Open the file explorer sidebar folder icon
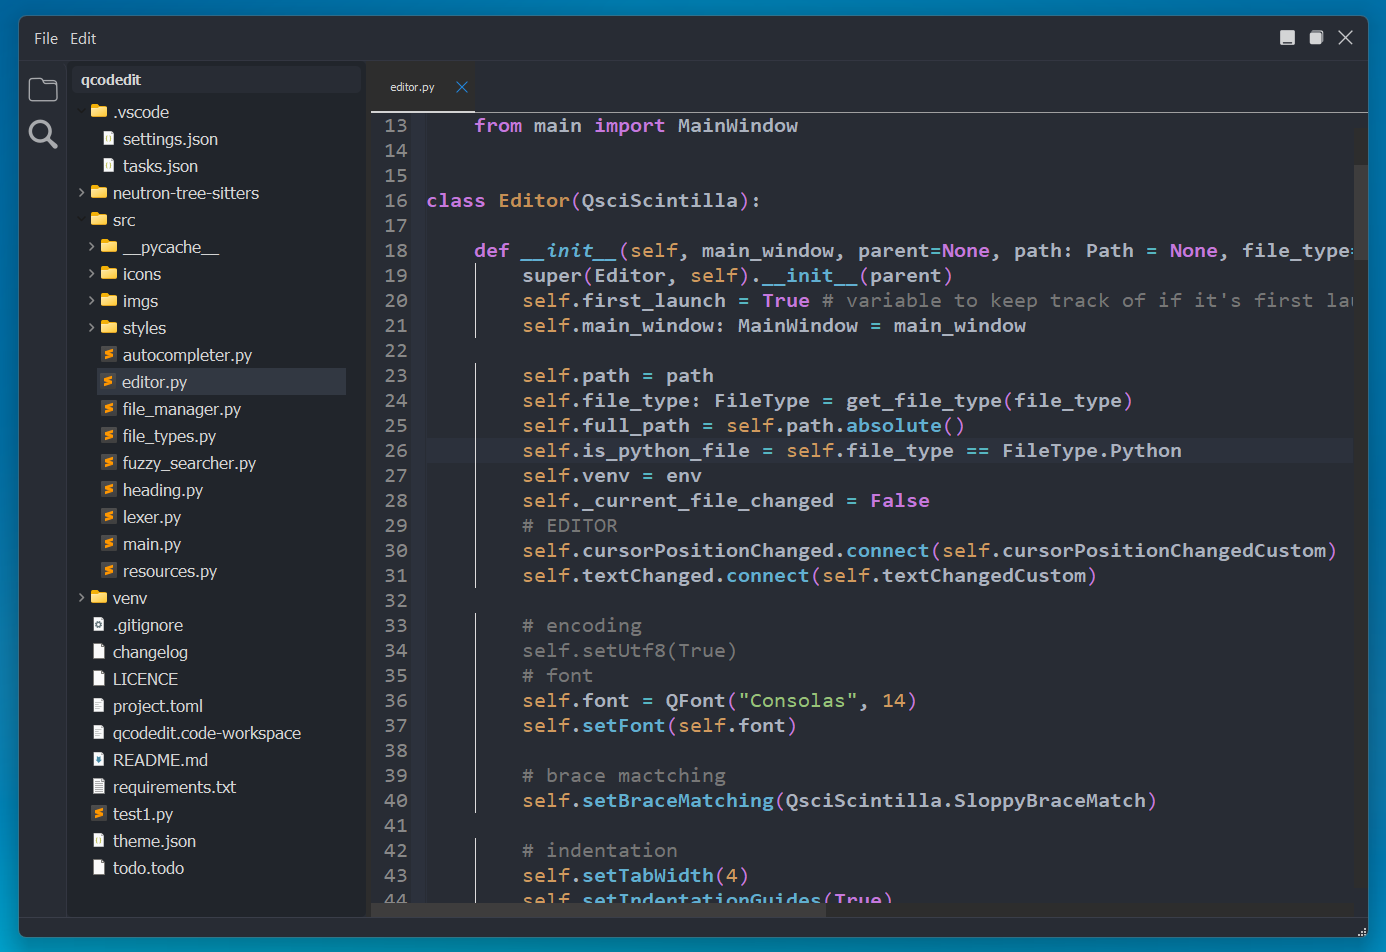 point(43,90)
